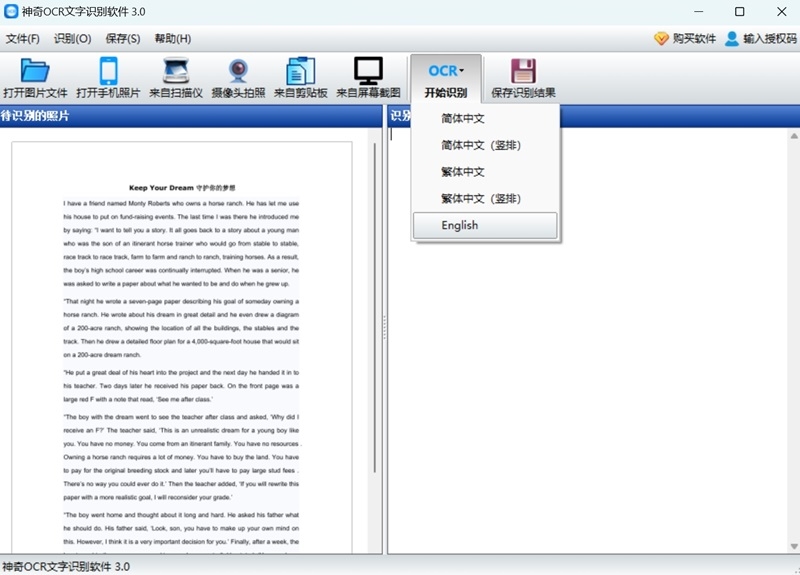Click the 来自屏幕截图 monitor icon

(368, 71)
